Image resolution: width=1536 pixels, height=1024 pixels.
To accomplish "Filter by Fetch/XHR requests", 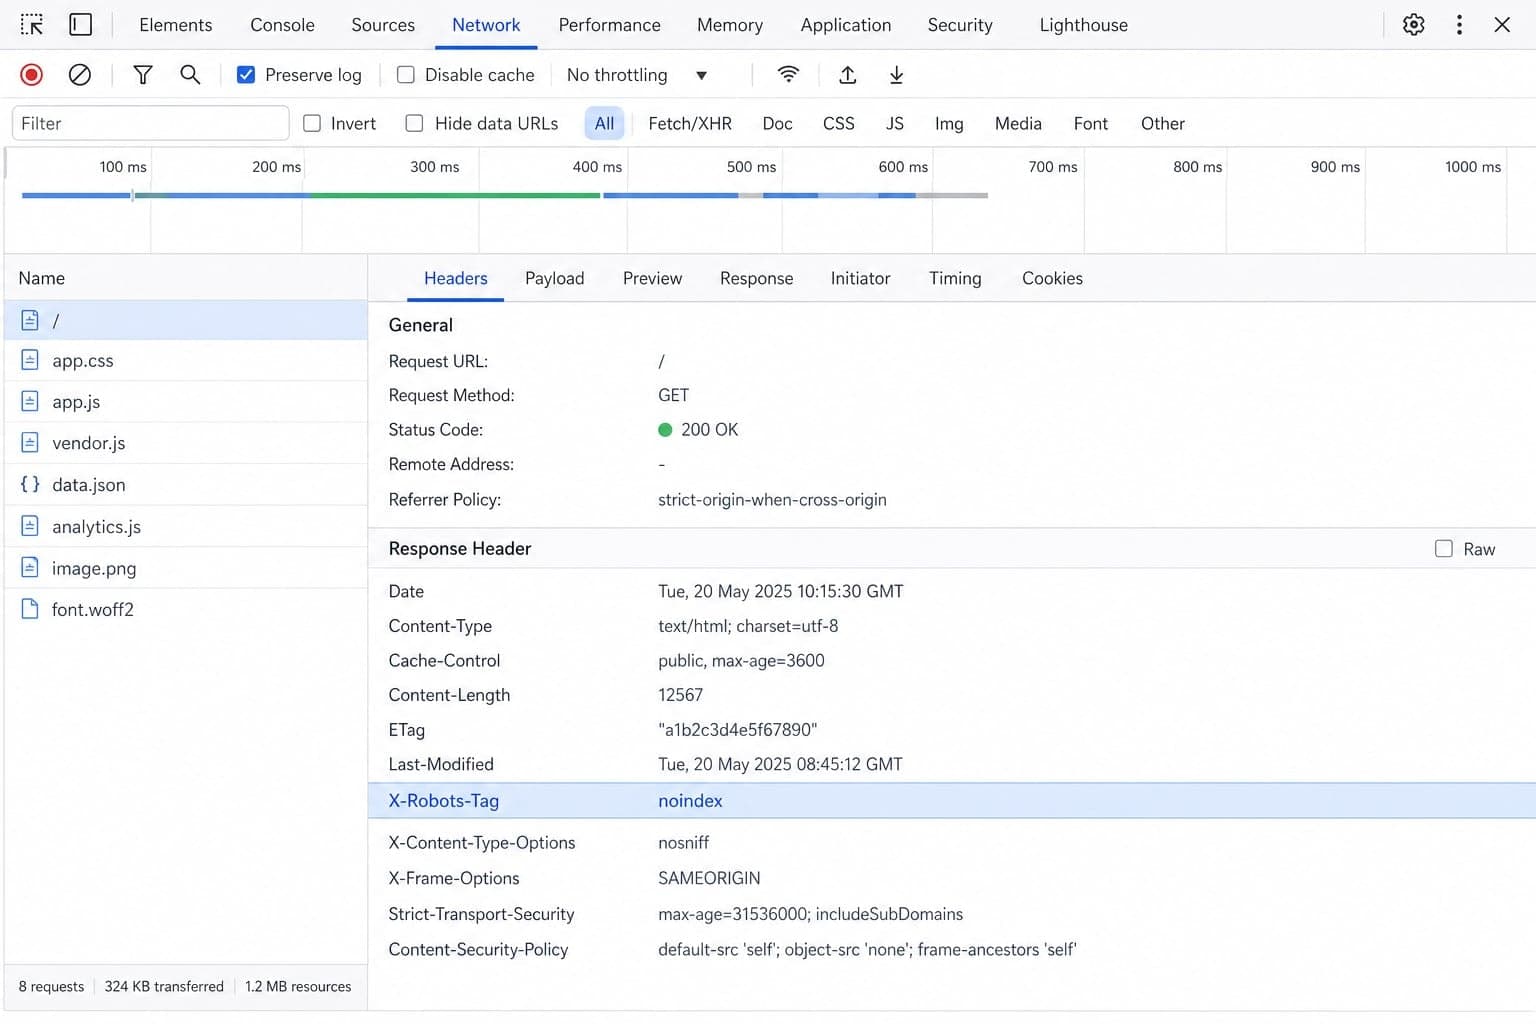I will click(x=690, y=123).
